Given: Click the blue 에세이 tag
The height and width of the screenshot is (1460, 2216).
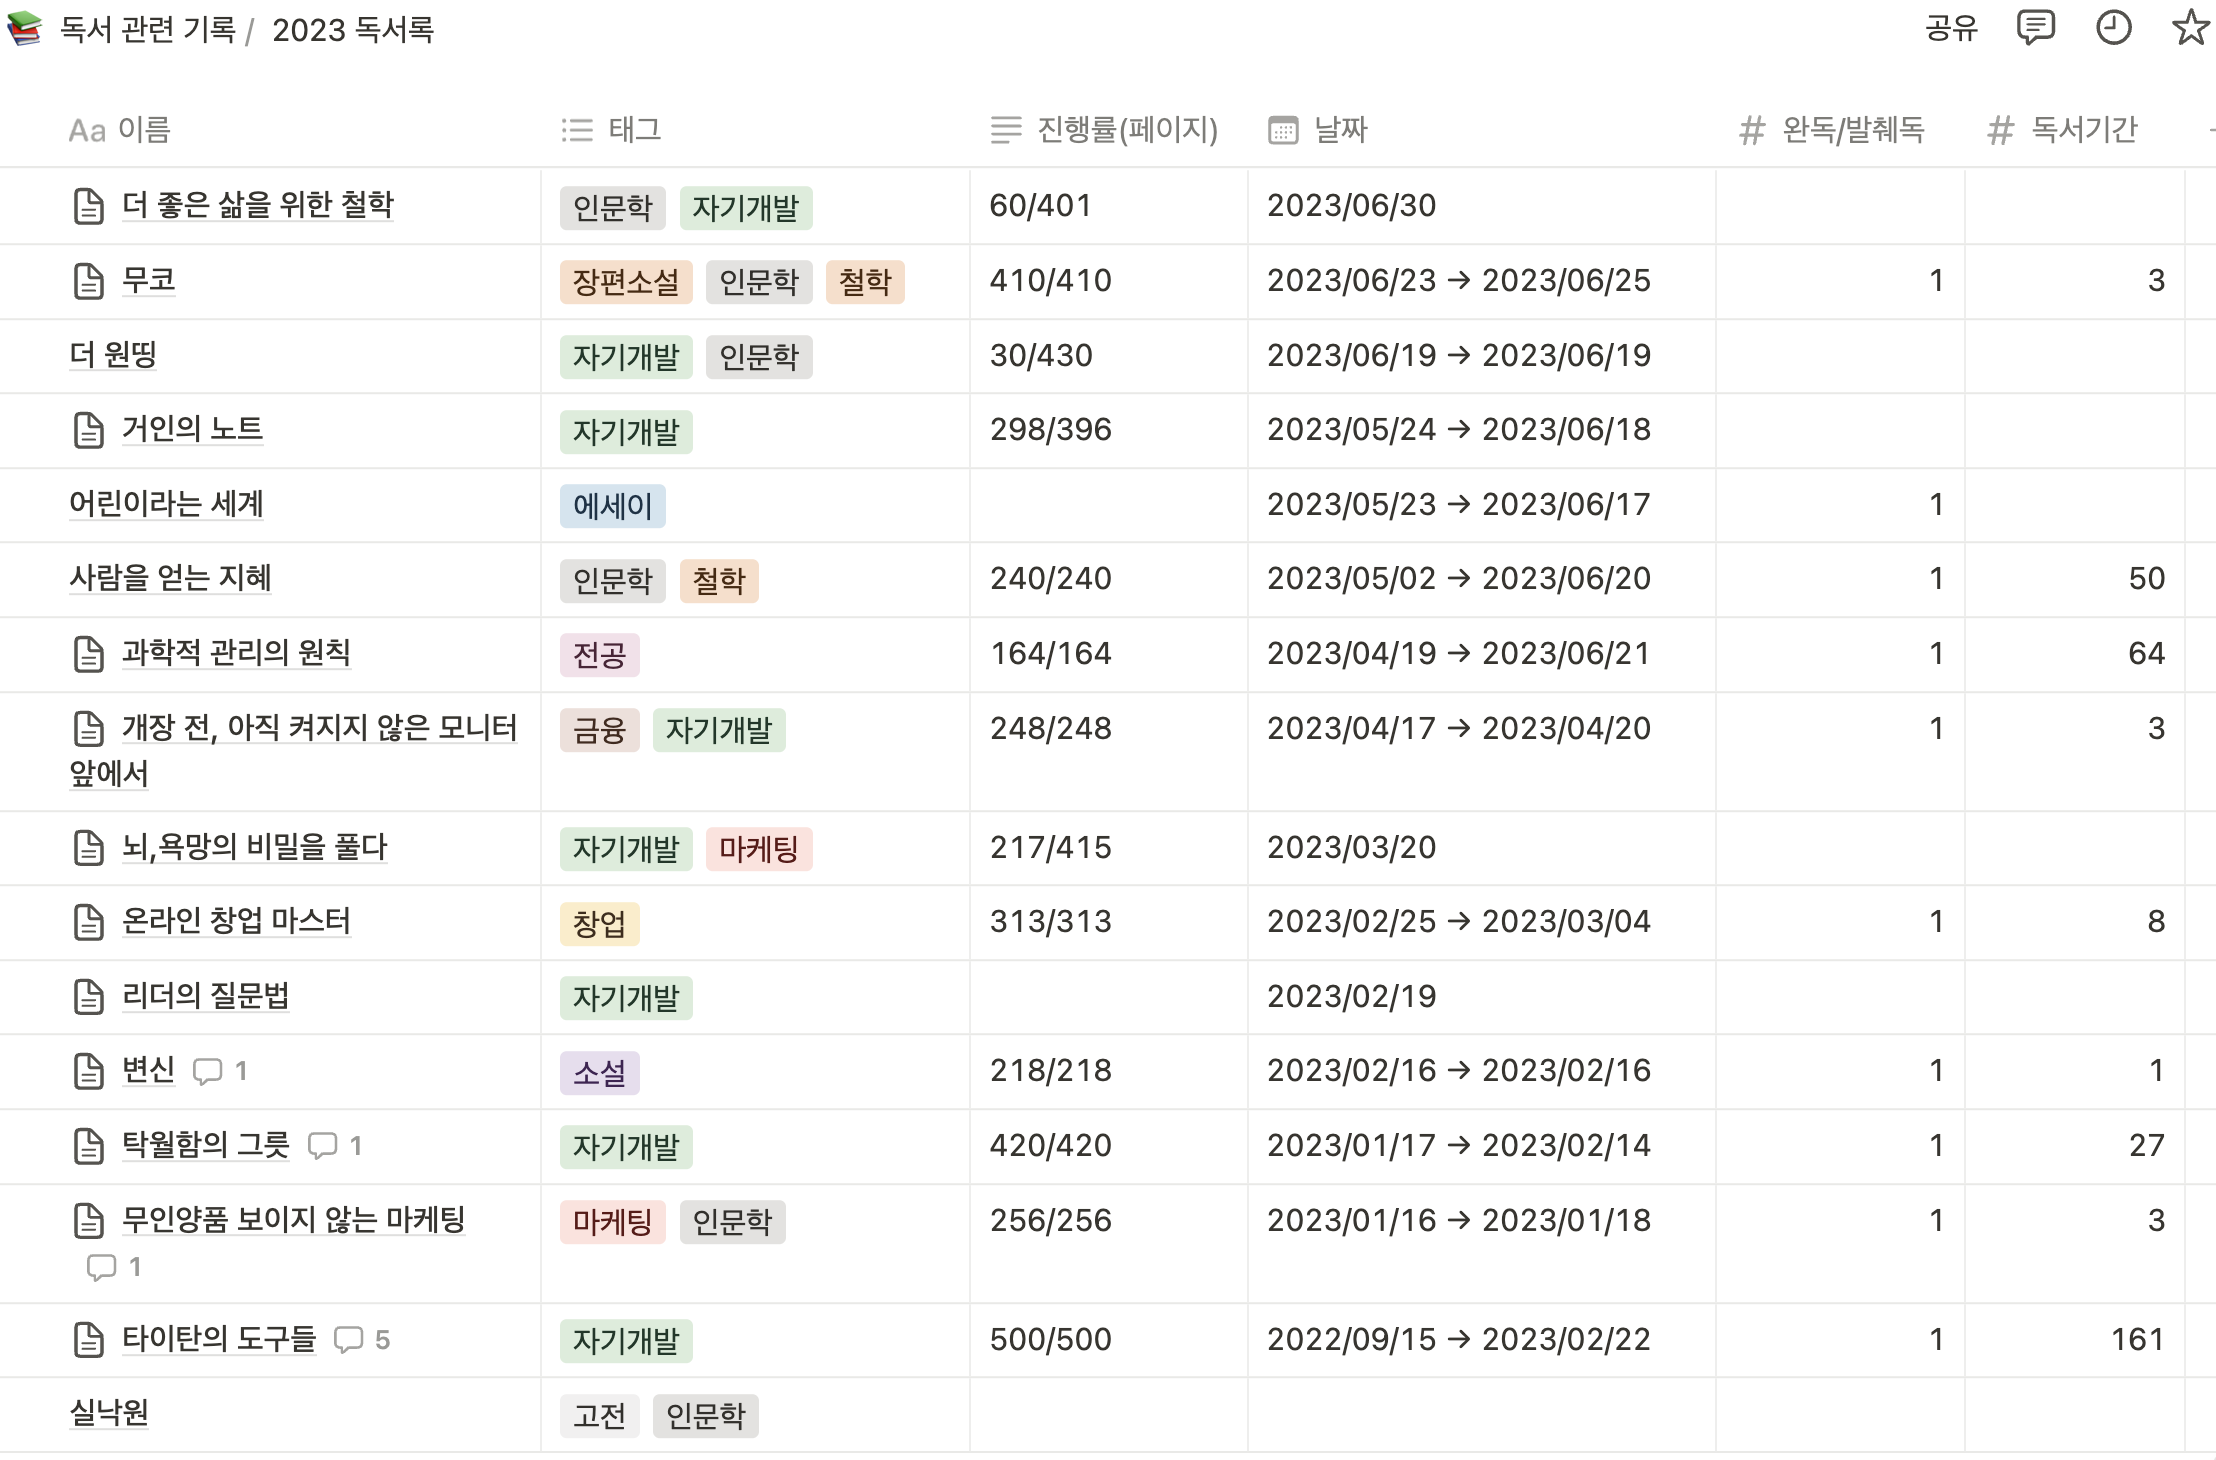Looking at the screenshot, I should pyautogui.click(x=613, y=506).
